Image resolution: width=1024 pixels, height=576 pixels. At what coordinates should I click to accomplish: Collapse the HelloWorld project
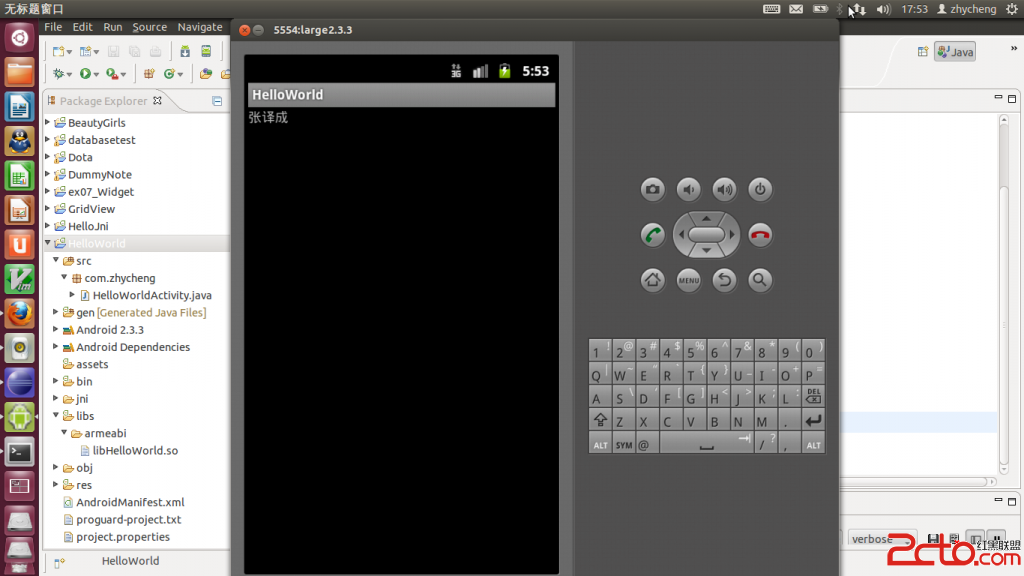pos(48,243)
